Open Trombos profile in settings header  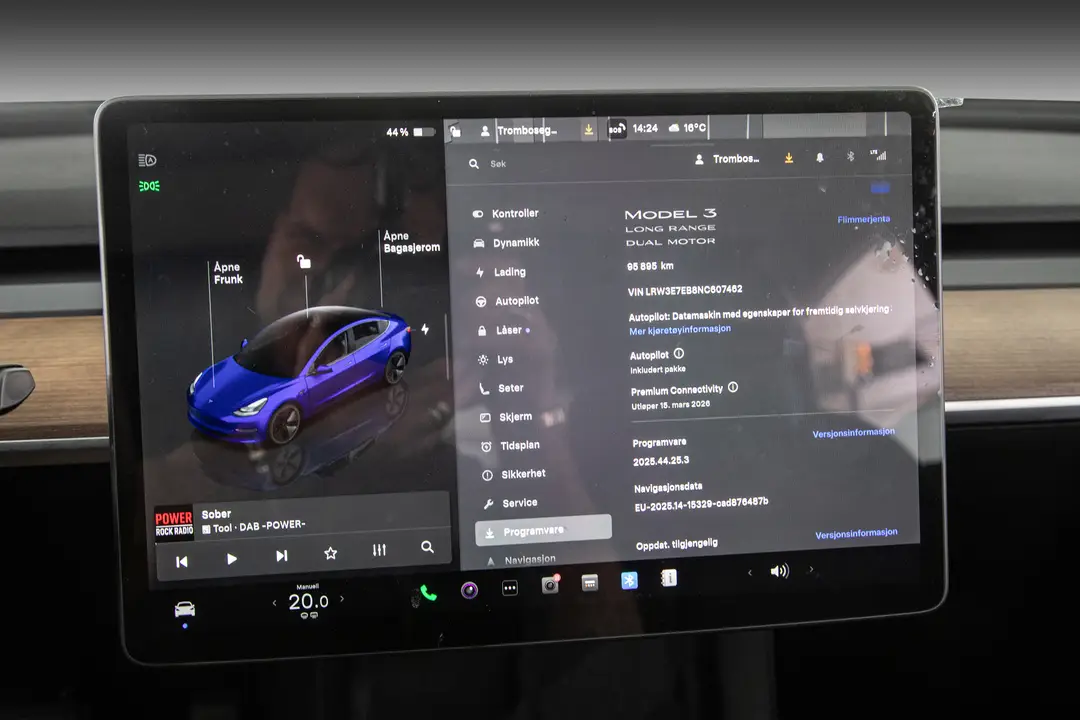pyautogui.click(x=727, y=159)
